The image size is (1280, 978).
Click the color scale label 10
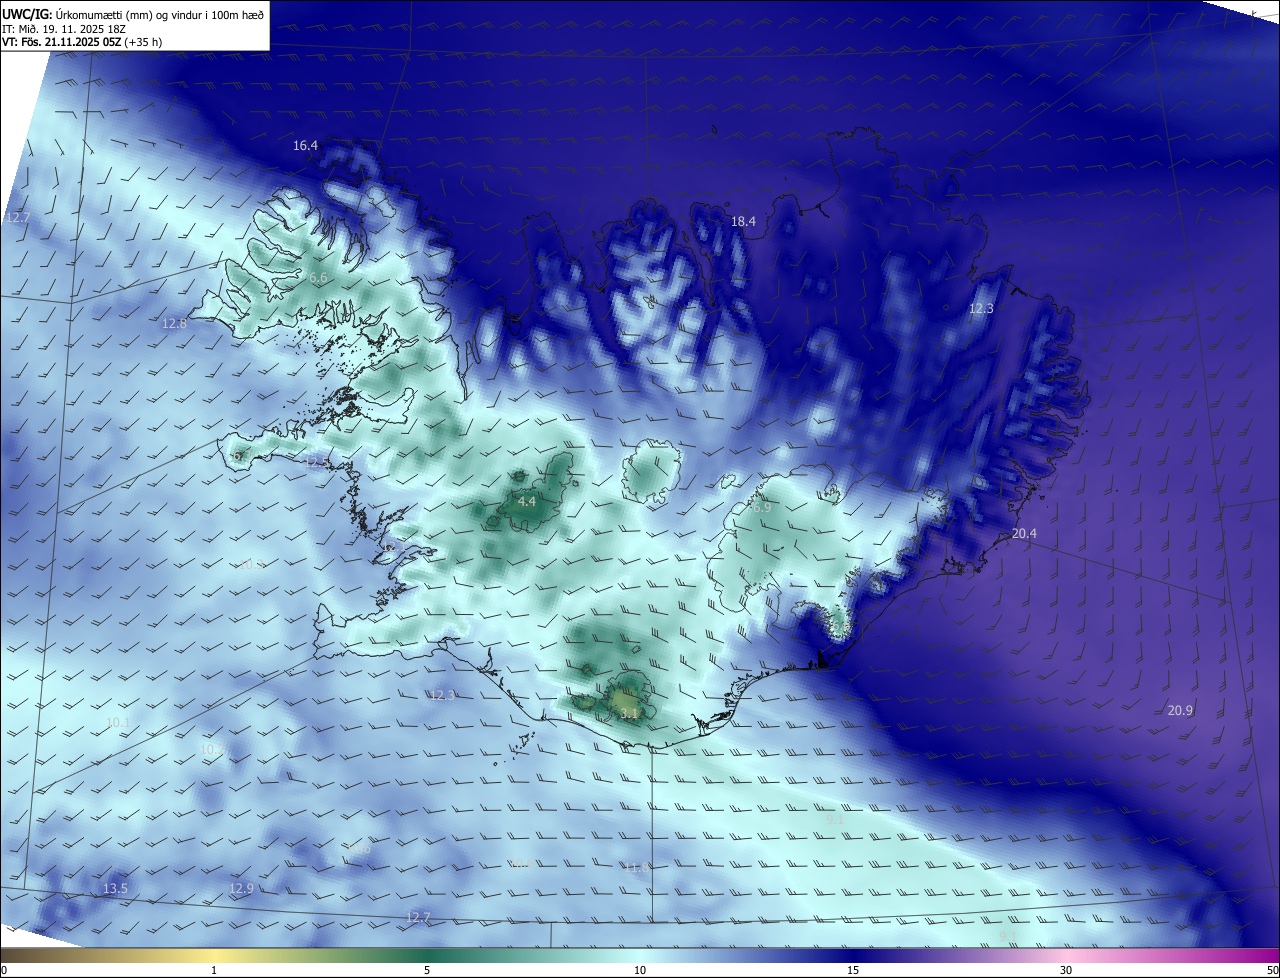[640, 971]
